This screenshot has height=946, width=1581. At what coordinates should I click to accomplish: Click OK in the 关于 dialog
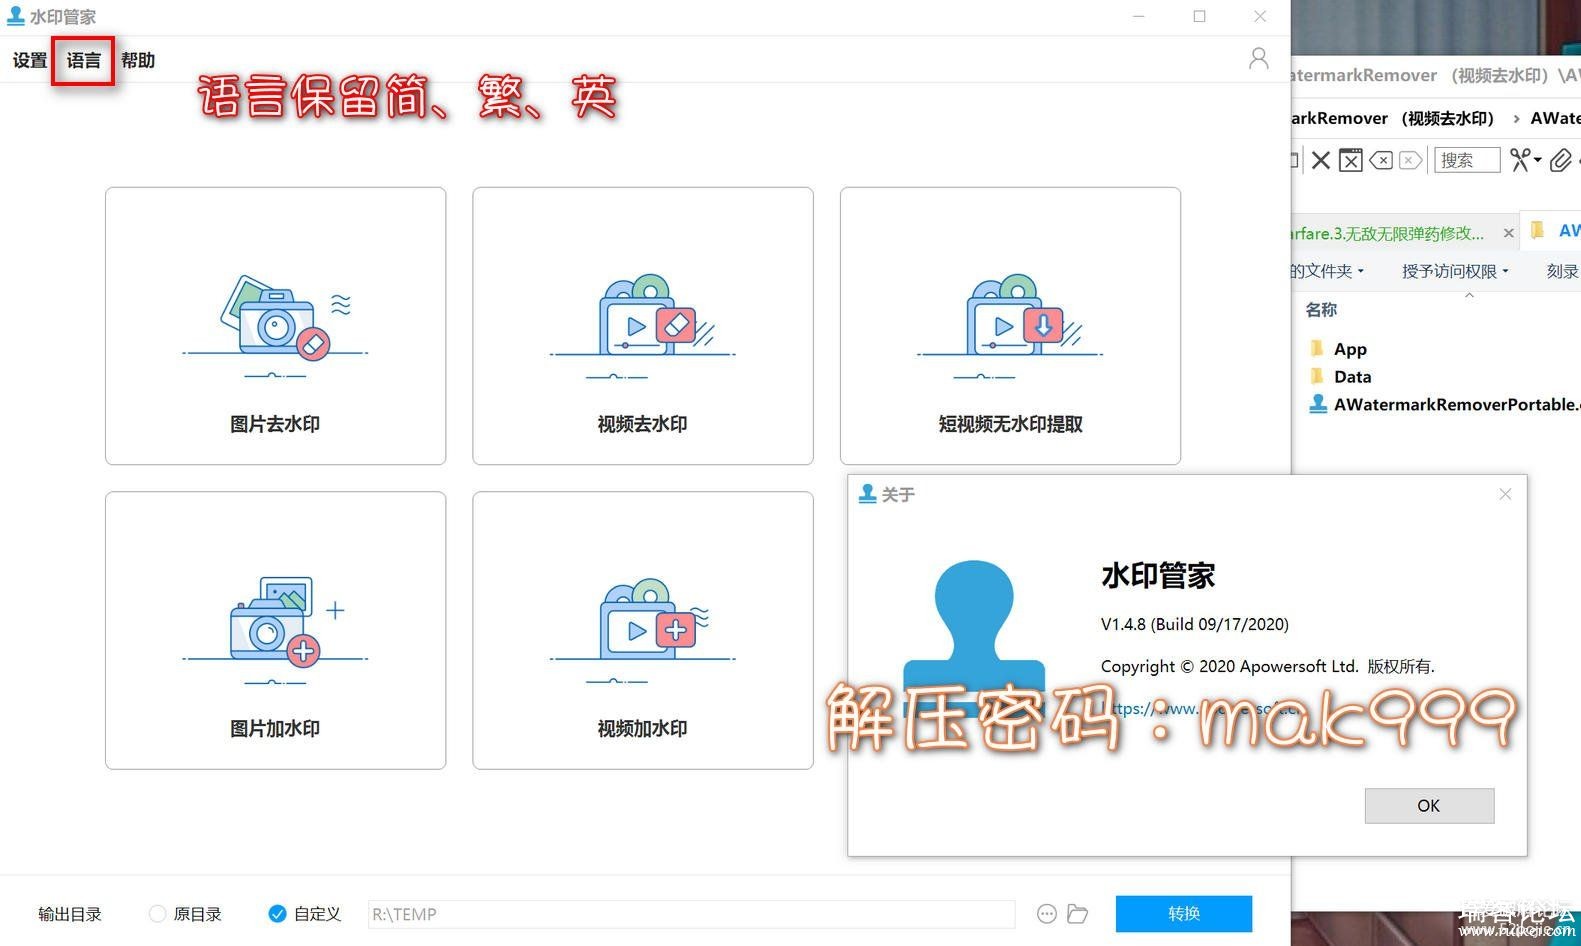pos(1429,805)
